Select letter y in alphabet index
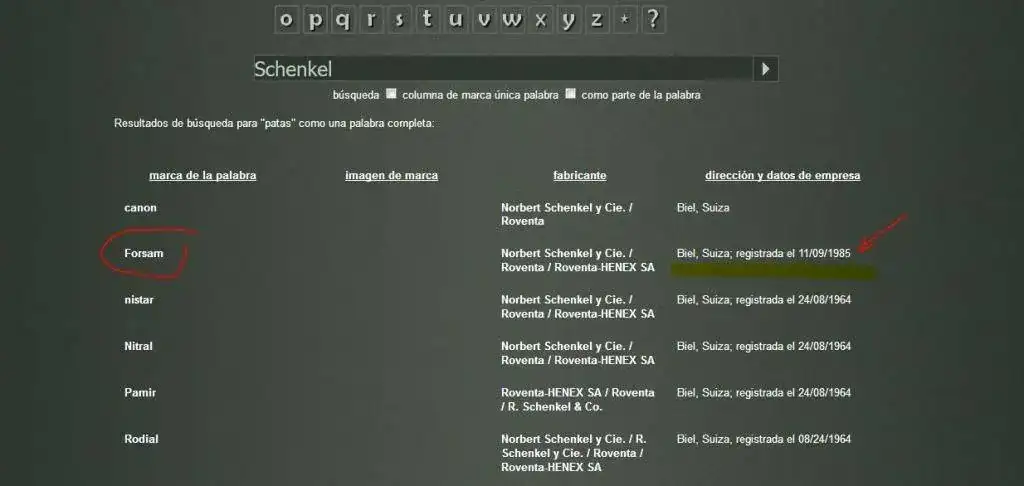 [568, 20]
